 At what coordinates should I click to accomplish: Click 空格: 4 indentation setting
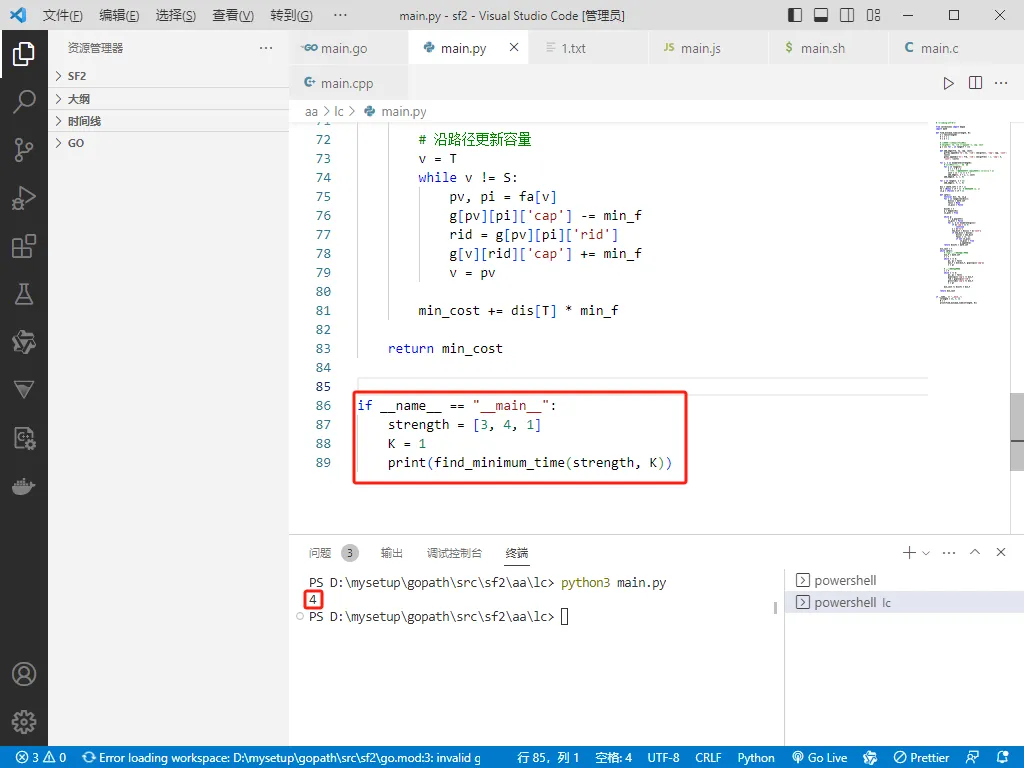click(x=614, y=758)
